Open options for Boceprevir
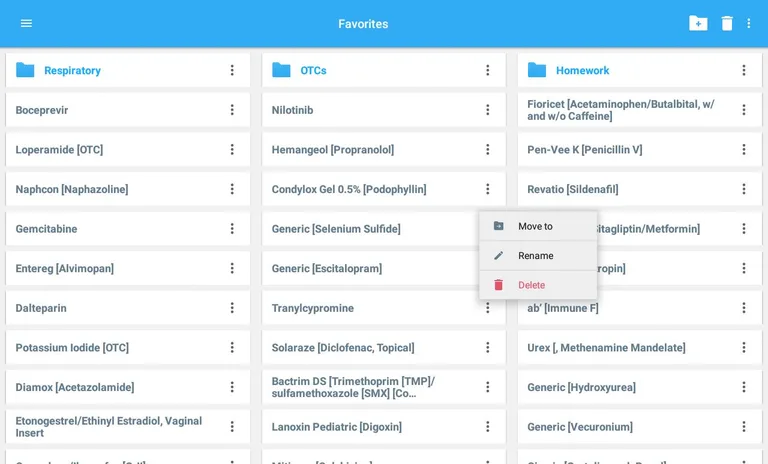 (232, 110)
